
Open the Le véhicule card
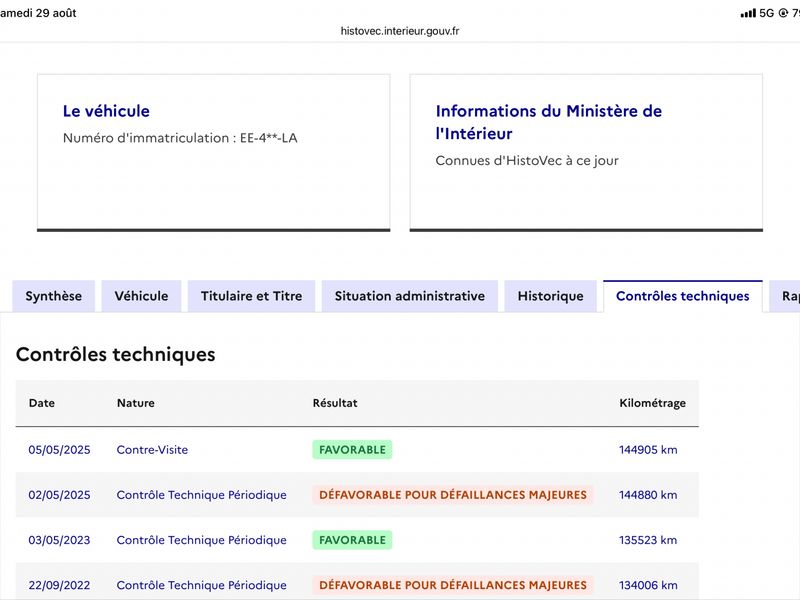(214, 153)
